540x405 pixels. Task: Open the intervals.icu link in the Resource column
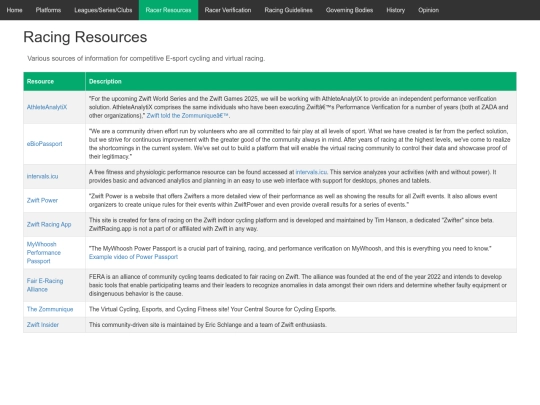coord(42,176)
